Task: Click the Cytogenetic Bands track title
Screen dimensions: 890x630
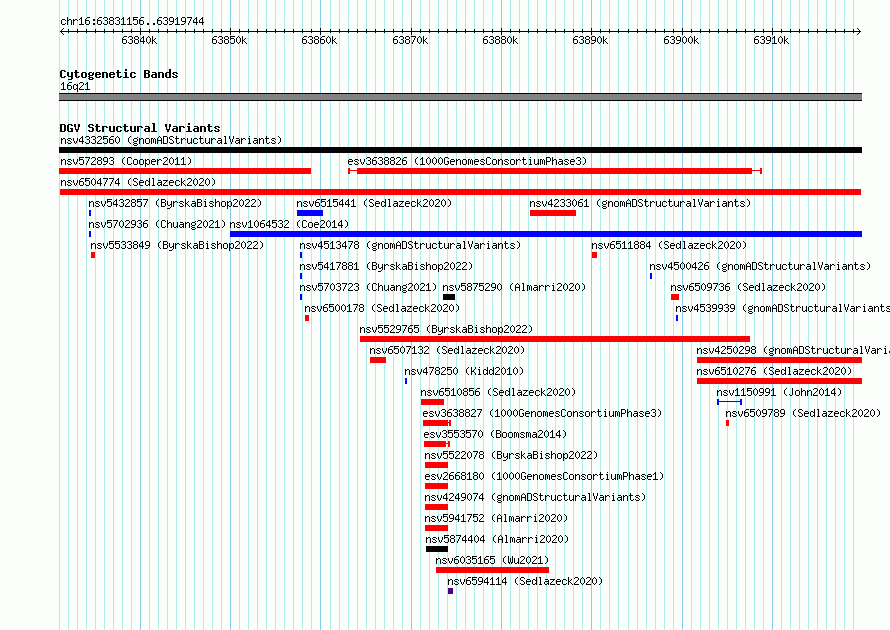Action: 119,74
